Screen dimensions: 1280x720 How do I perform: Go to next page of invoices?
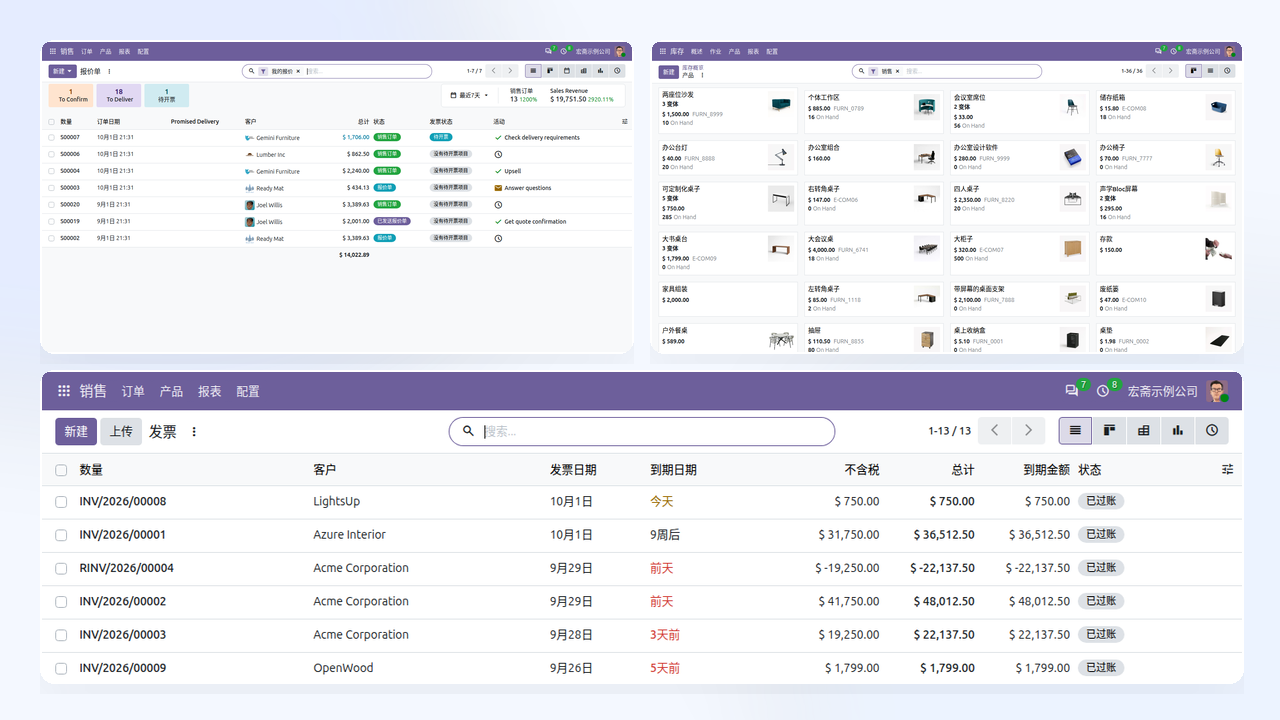pyautogui.click(x=1028, y=430)
